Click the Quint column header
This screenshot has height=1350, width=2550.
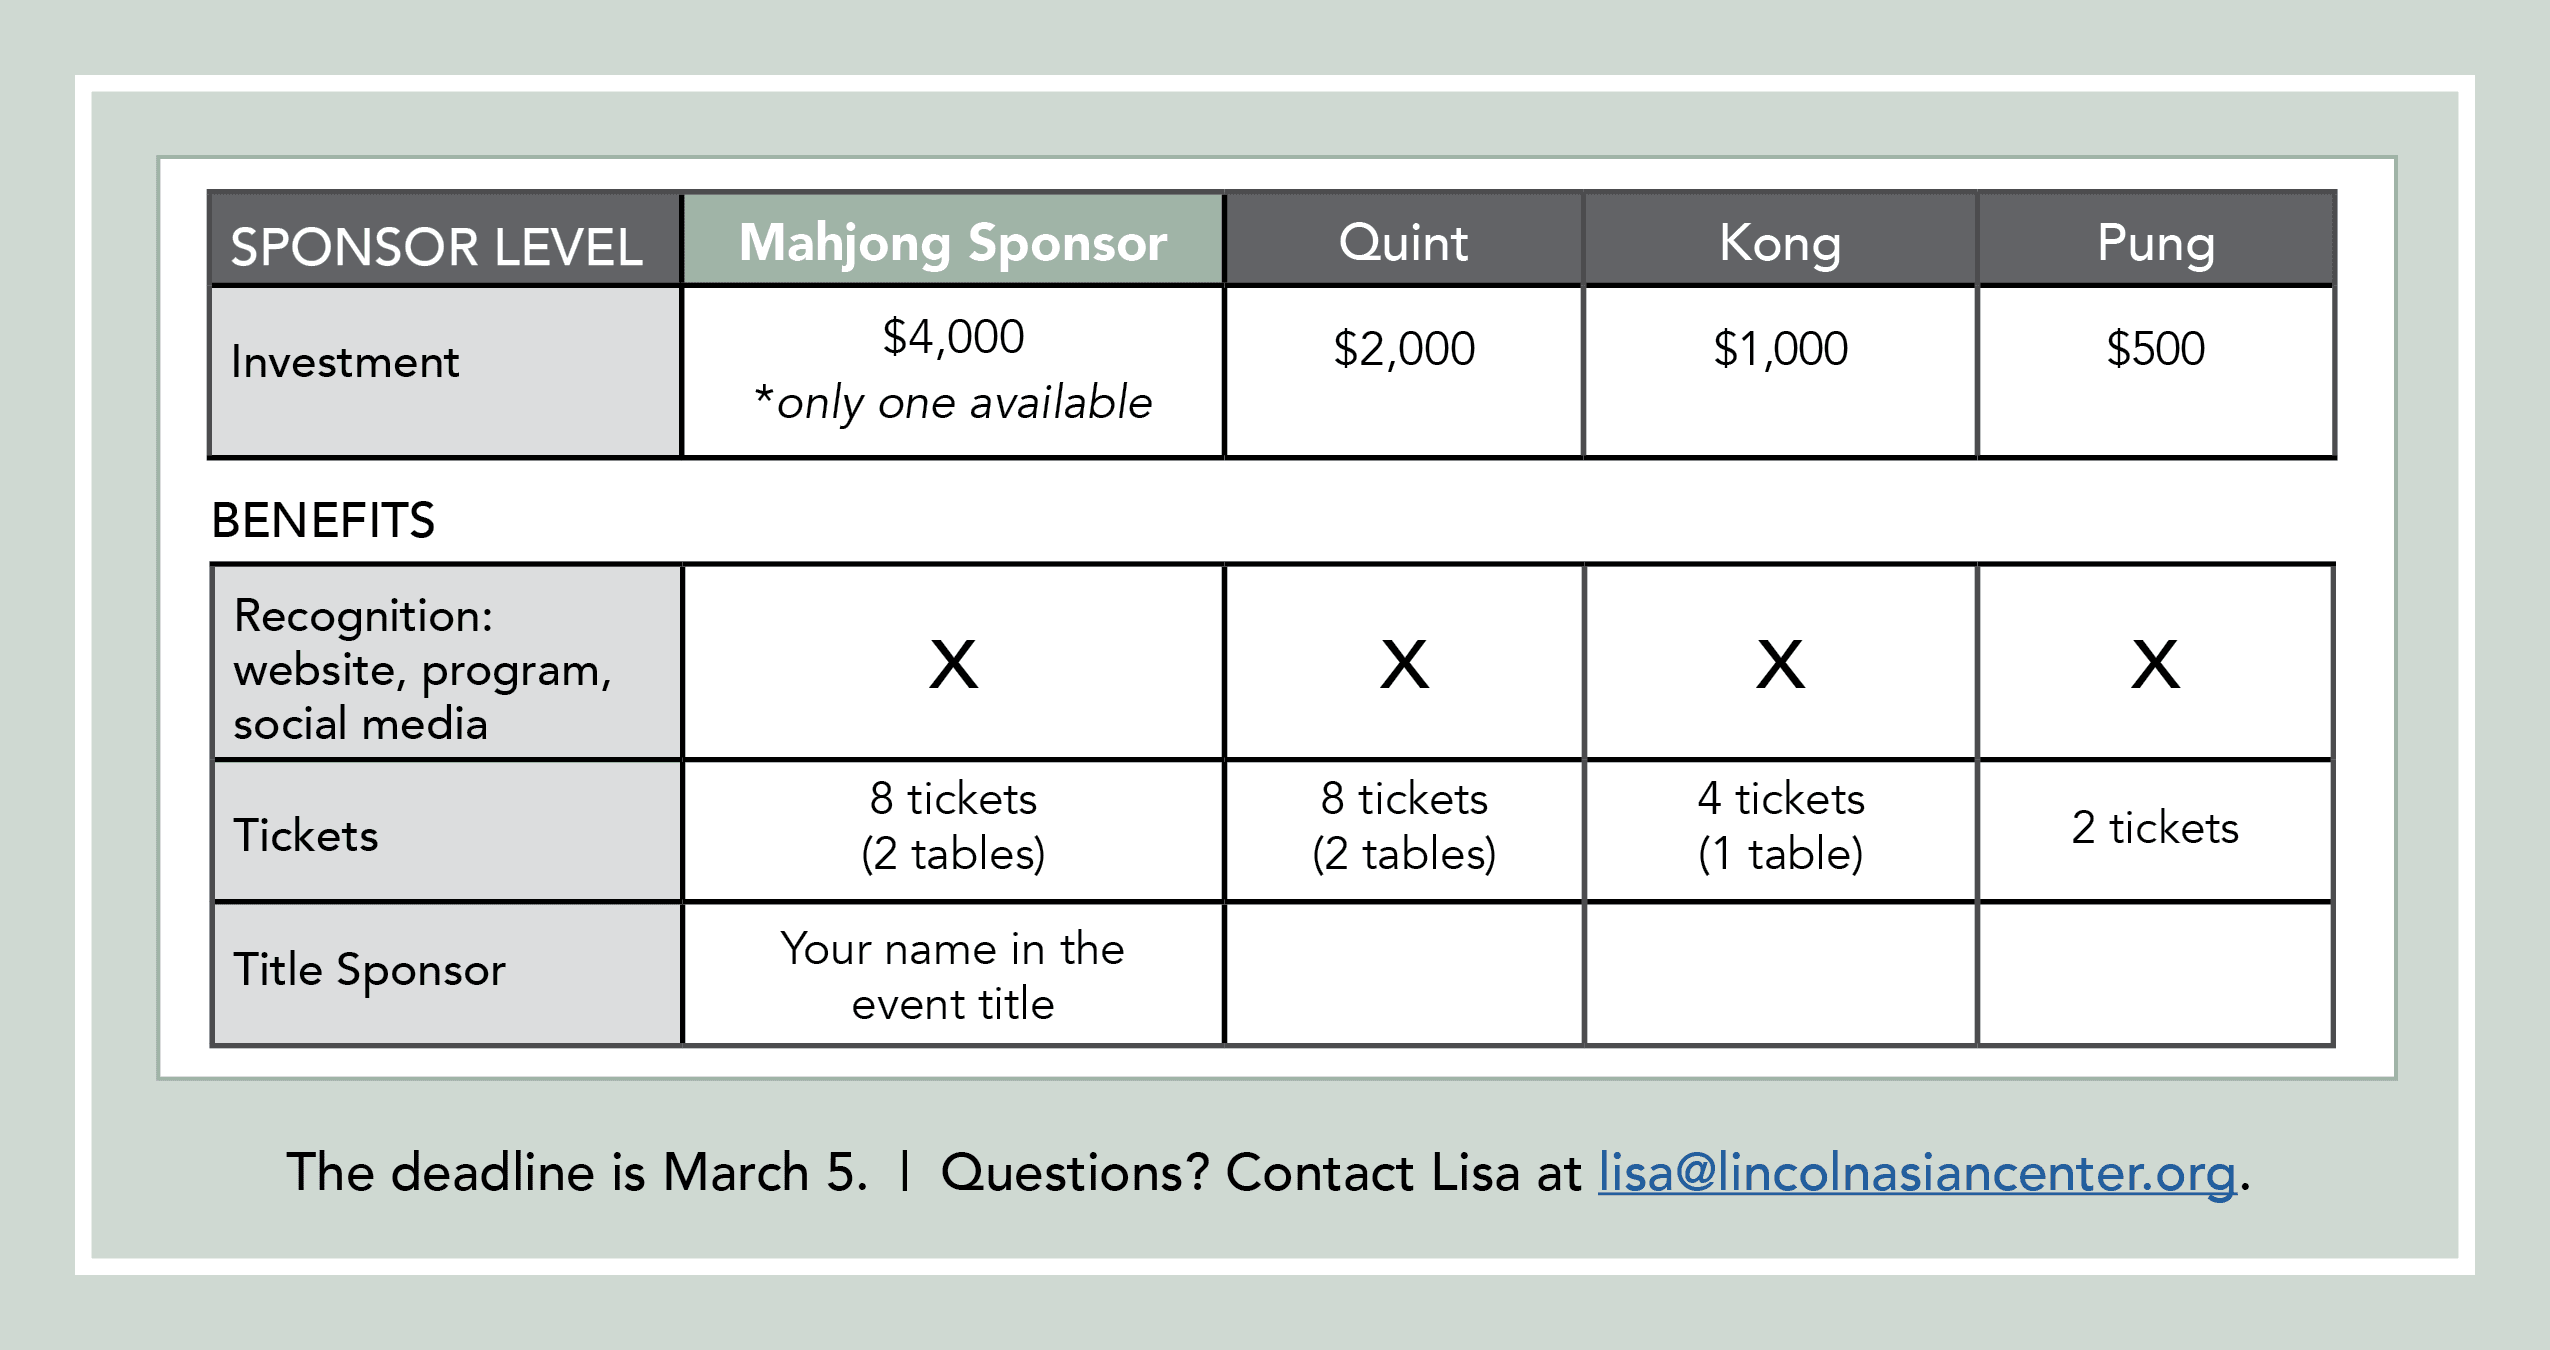1403,243
